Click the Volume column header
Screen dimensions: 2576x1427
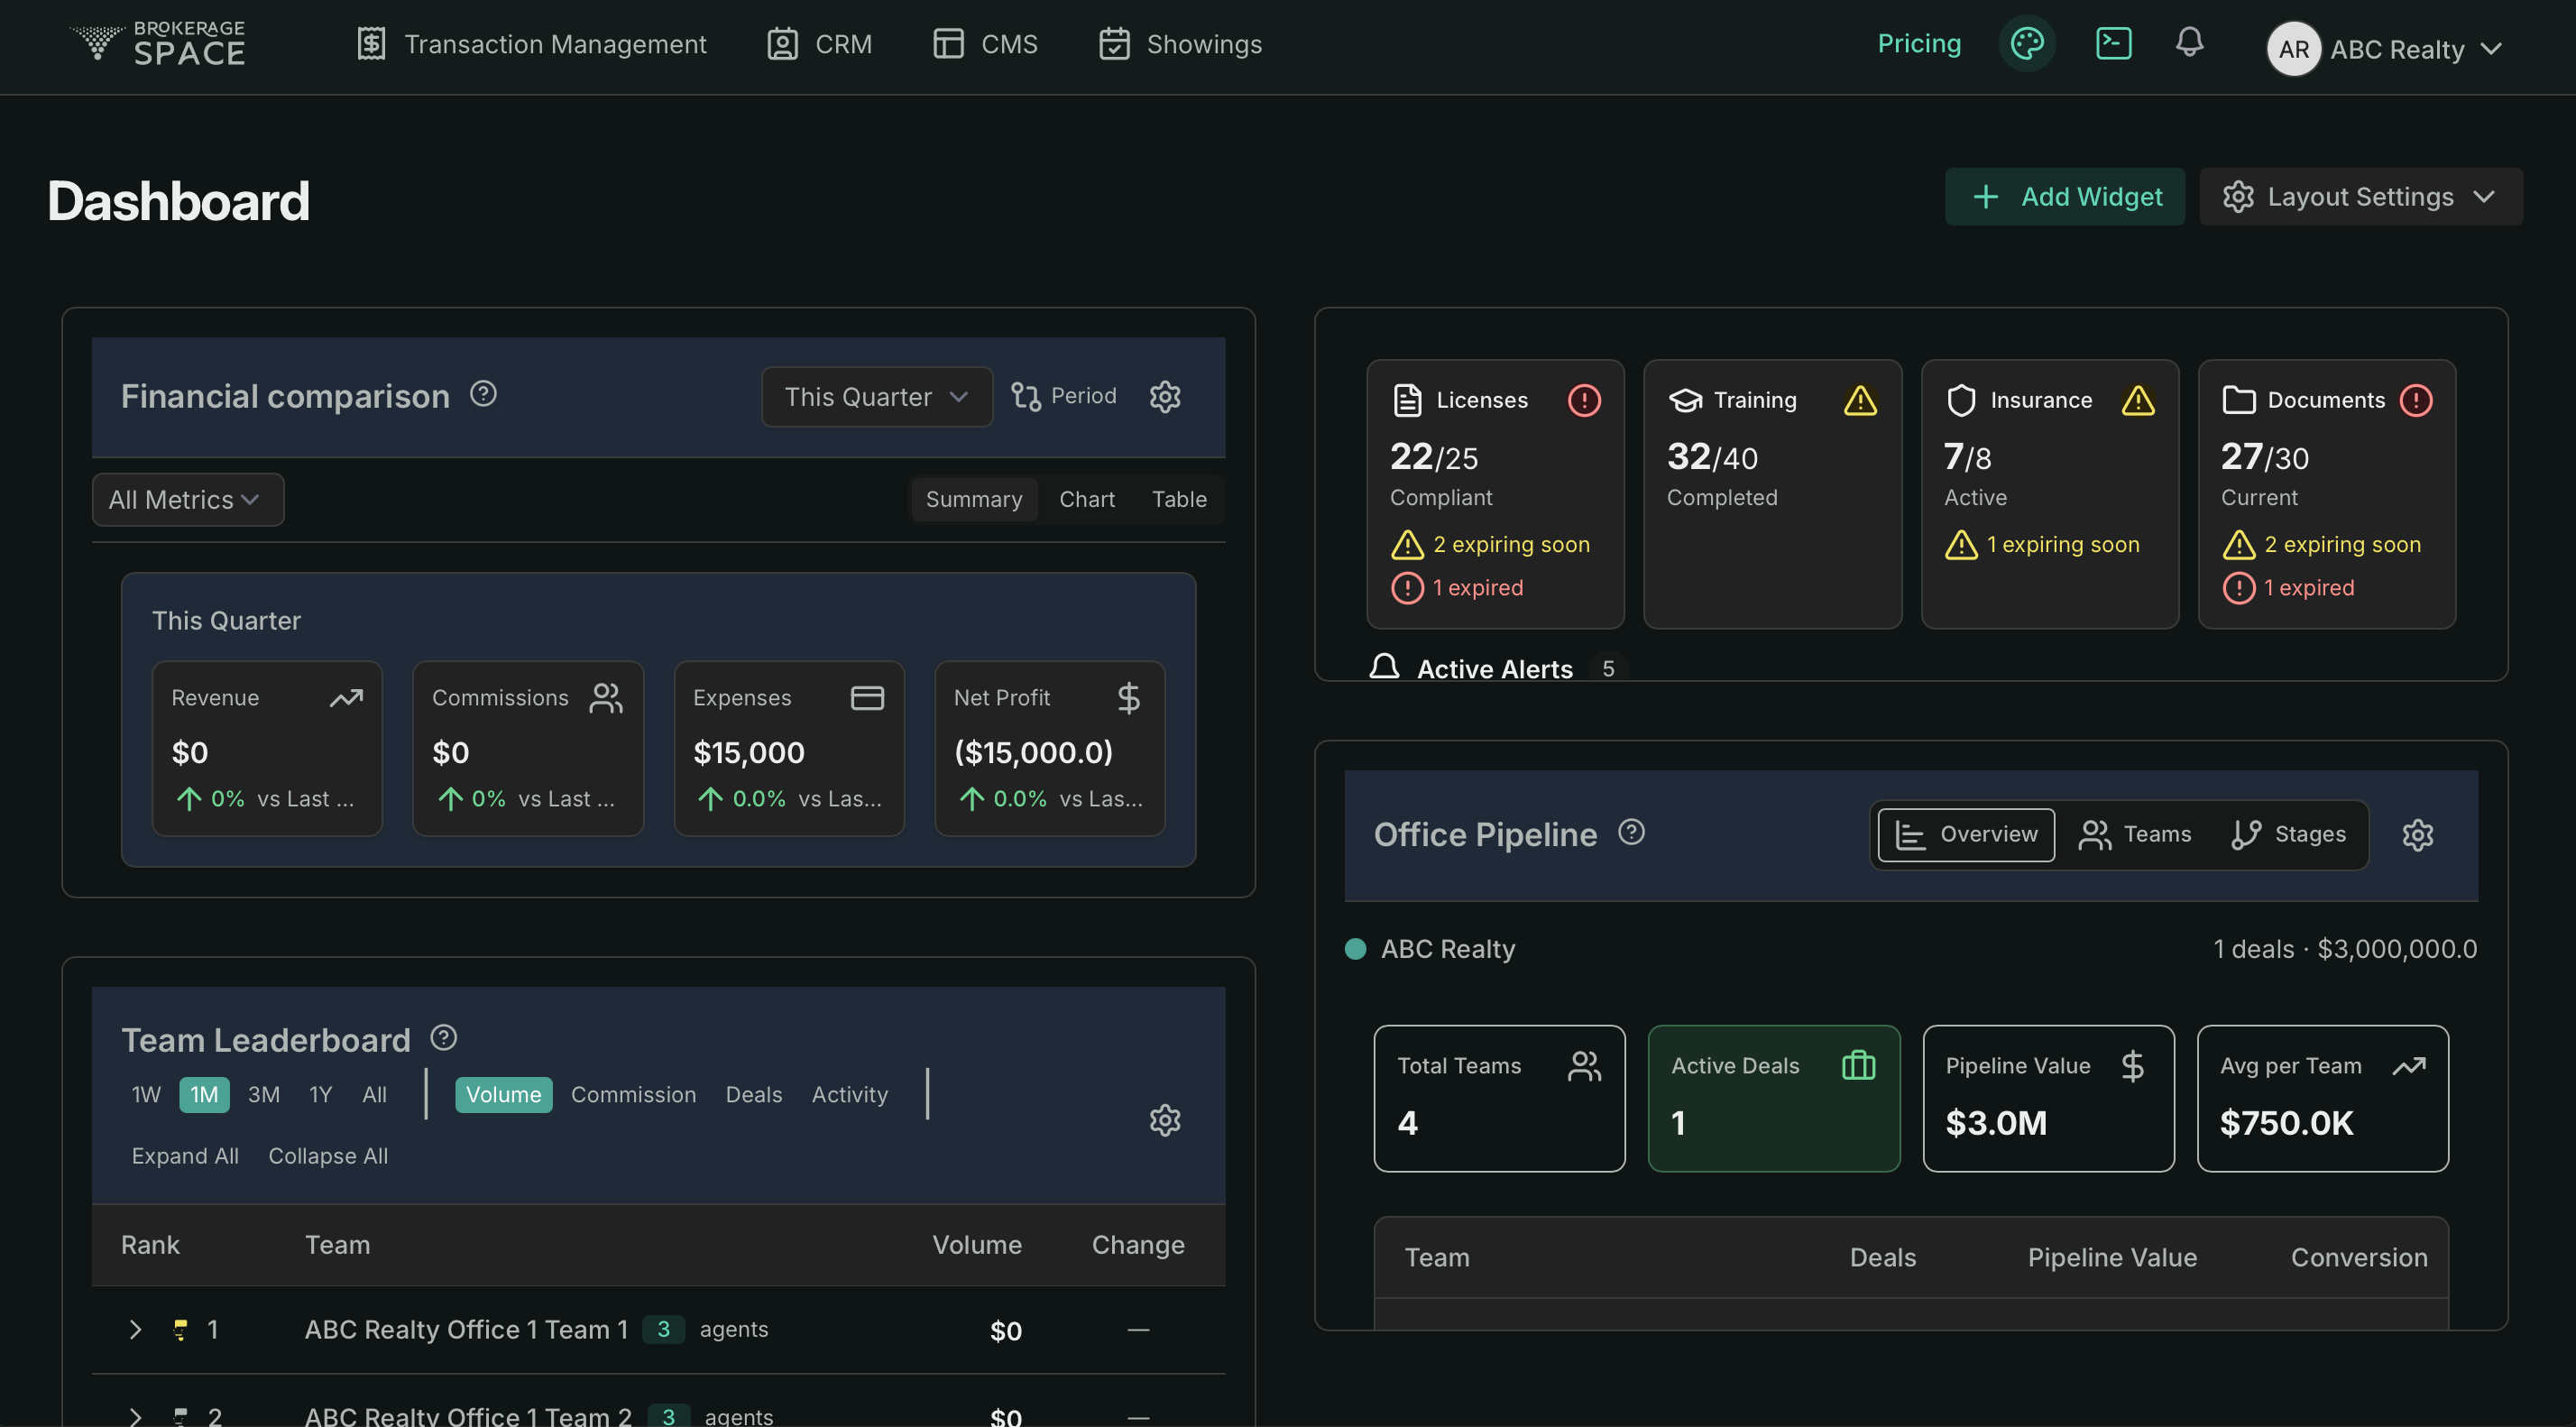977,1245
